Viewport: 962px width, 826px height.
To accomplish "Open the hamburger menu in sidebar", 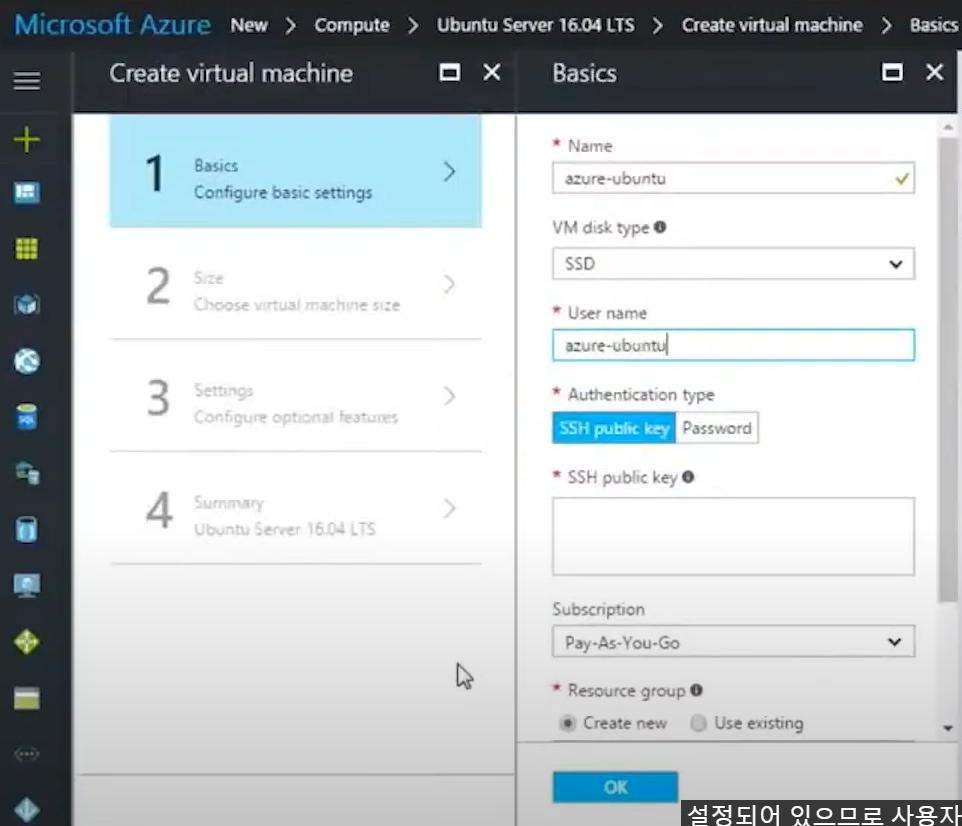I will [x=27, y=80].
